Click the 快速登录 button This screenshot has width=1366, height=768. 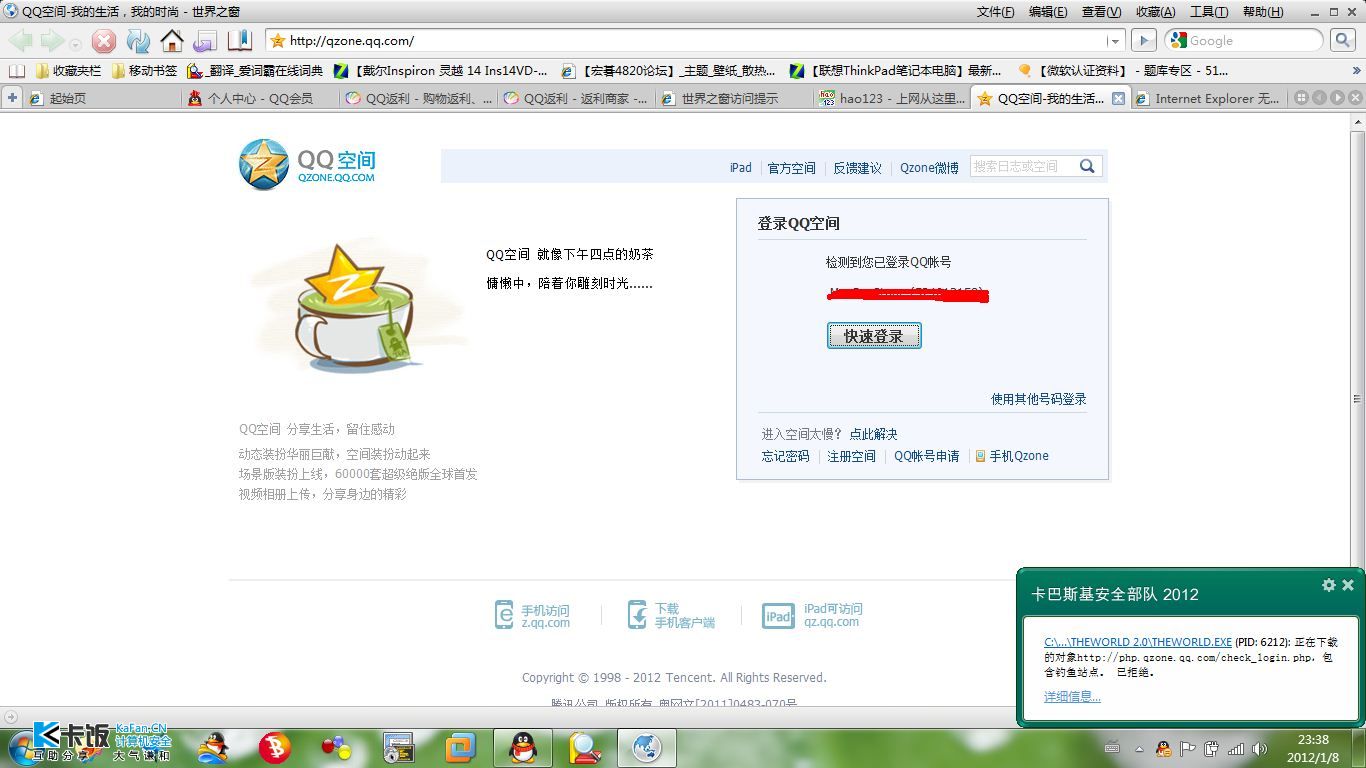[874, 336]
